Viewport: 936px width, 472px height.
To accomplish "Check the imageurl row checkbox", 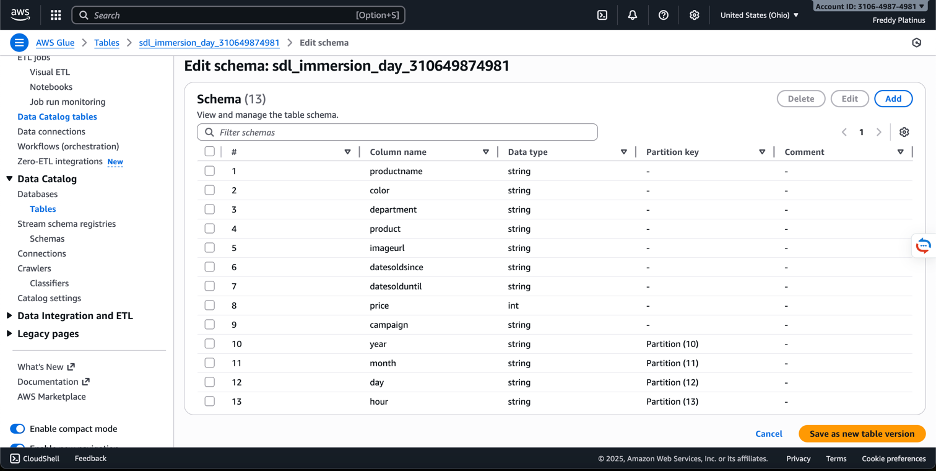I will click(210, 248).
